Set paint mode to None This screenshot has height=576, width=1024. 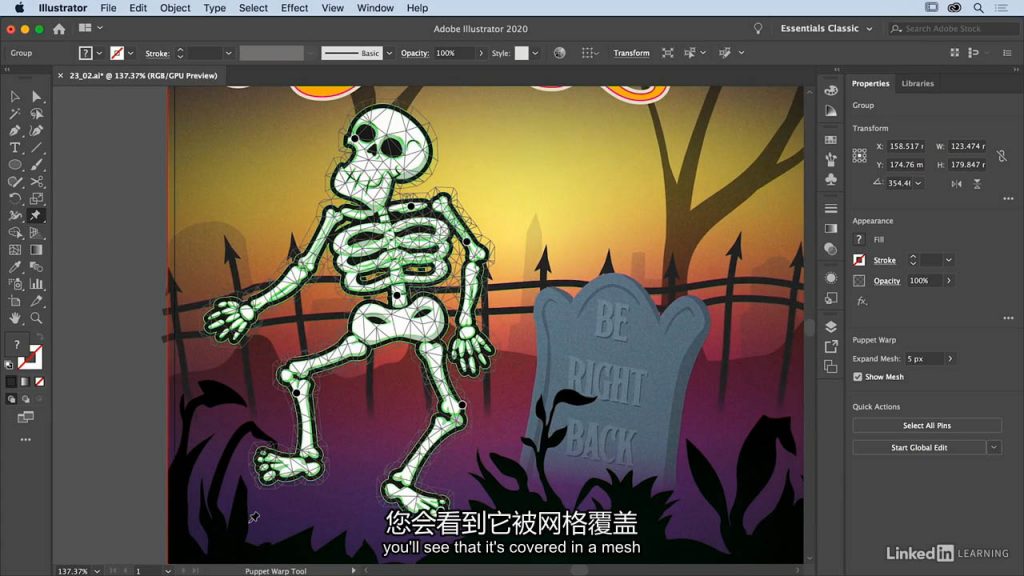point(40,381)
